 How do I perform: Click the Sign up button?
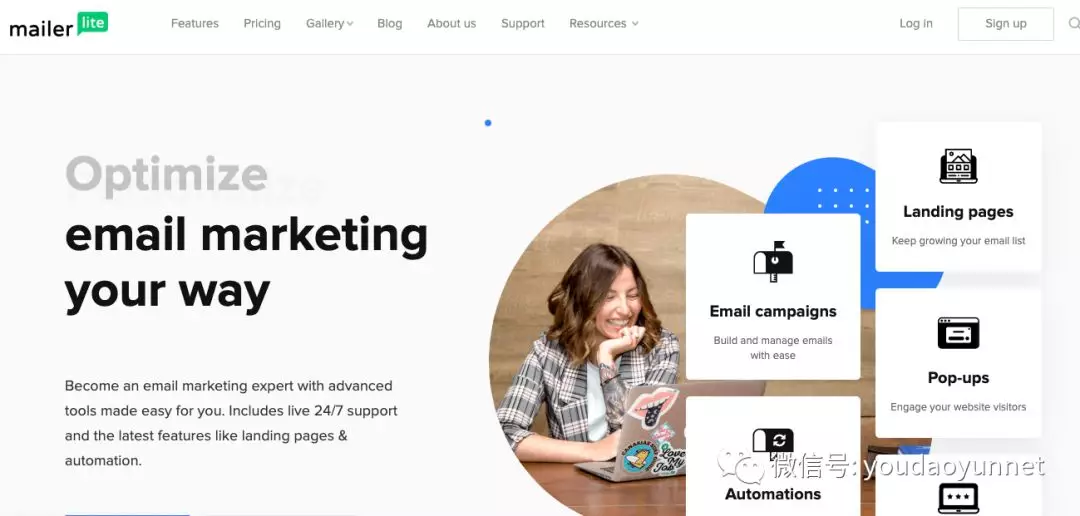(x=1006, y=24)
